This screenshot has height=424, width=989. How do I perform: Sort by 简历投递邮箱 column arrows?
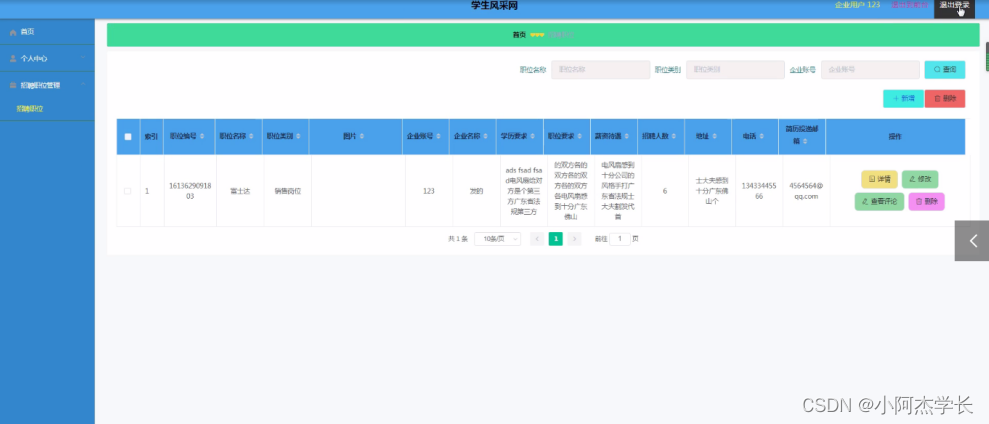click(805, 142)
